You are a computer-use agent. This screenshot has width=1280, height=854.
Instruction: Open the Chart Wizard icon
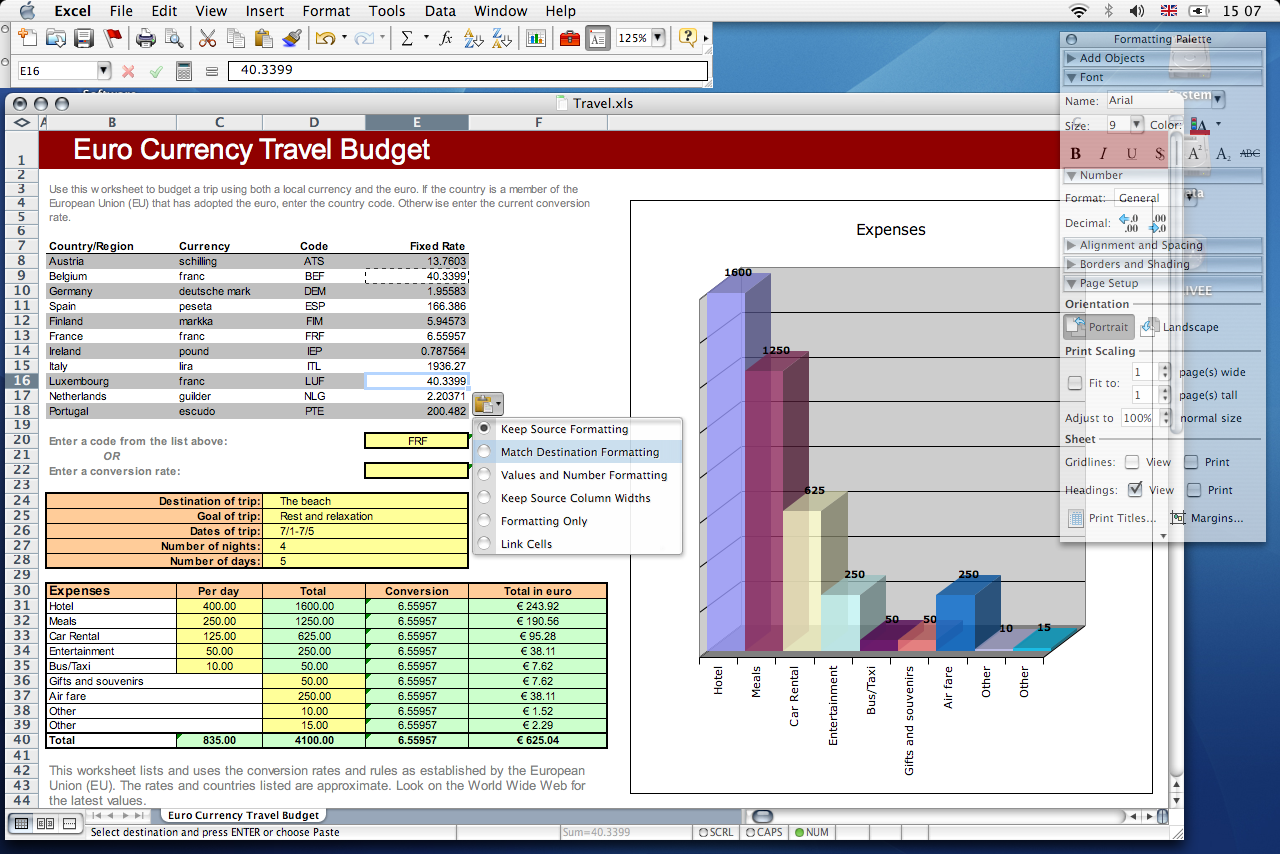536,38
